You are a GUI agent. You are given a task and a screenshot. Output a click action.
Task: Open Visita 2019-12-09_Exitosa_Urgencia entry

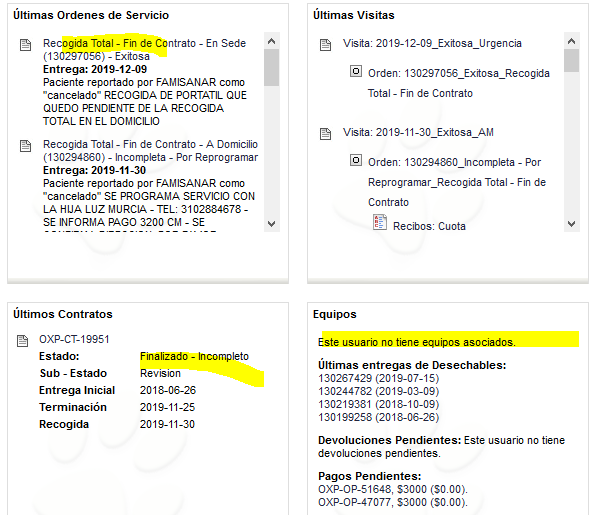click(432, 44)
